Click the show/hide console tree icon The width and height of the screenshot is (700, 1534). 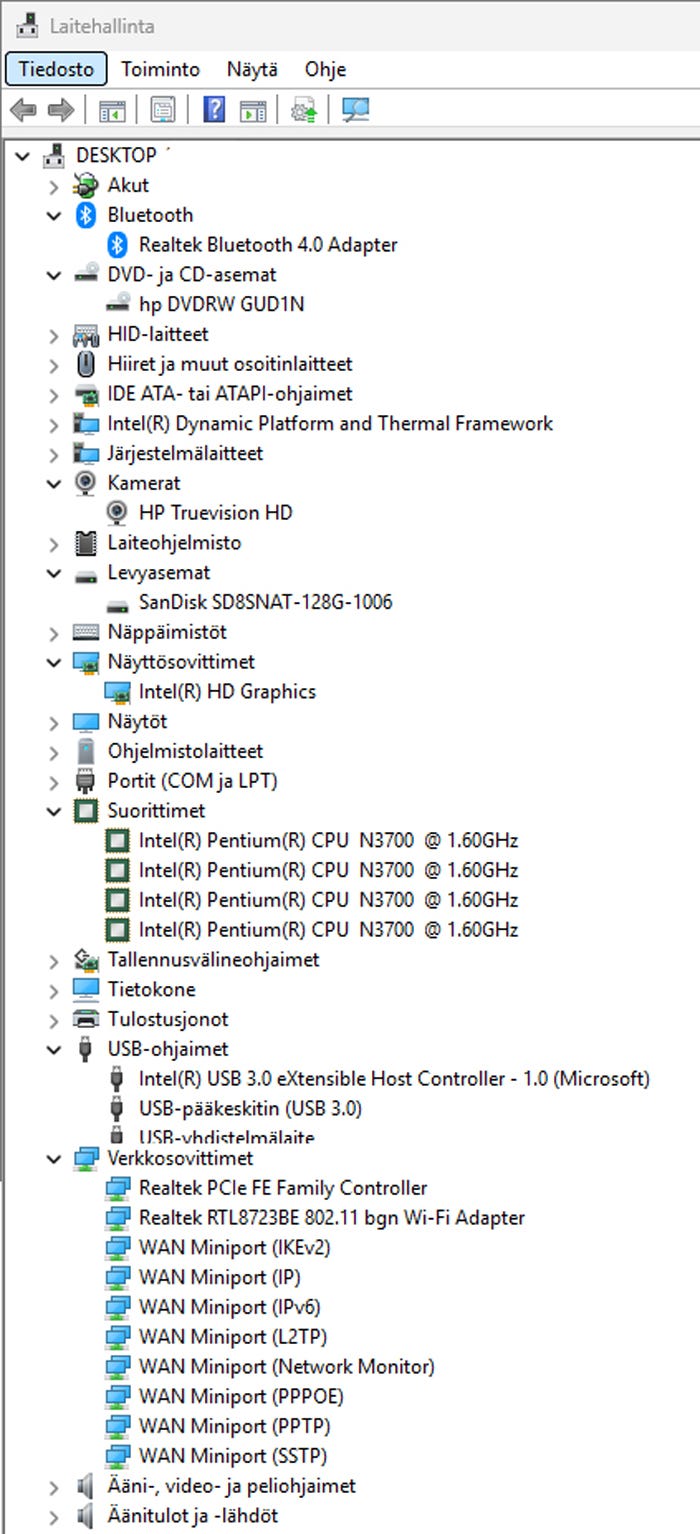[x=112, y=110]
